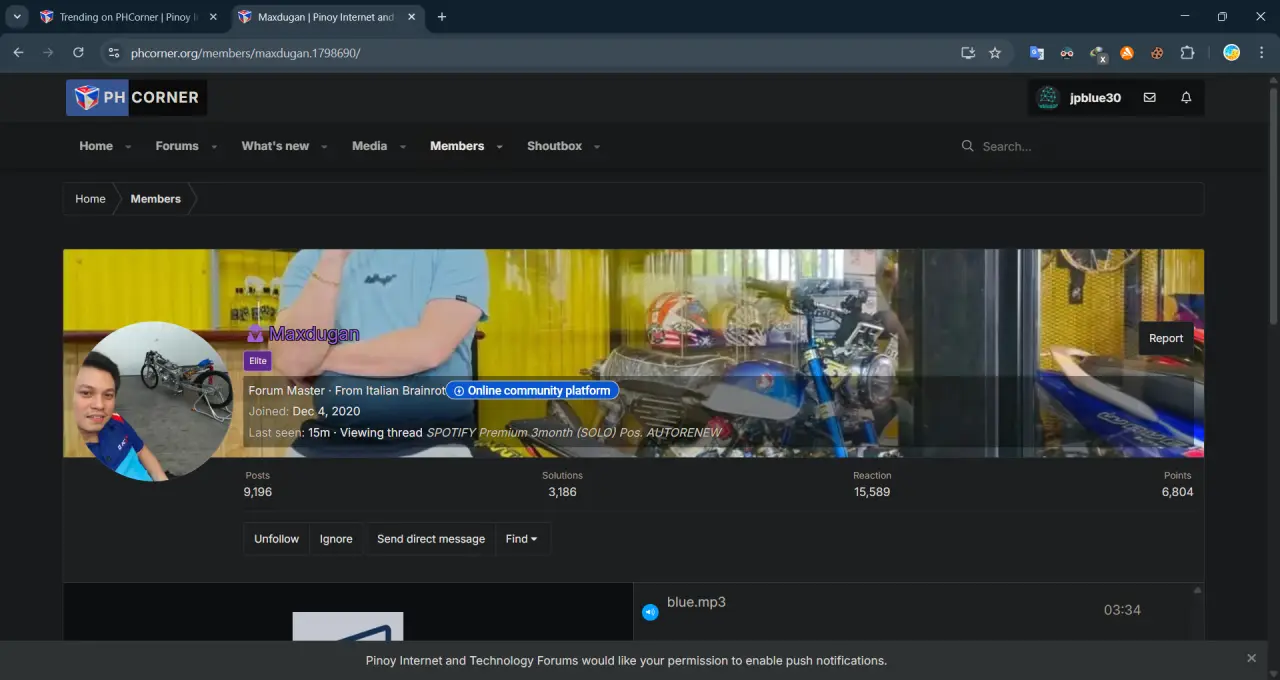The width and height of the screenshot is (1280, 680).
Task: Click the Unfollow button
Action: pos(276,539)
